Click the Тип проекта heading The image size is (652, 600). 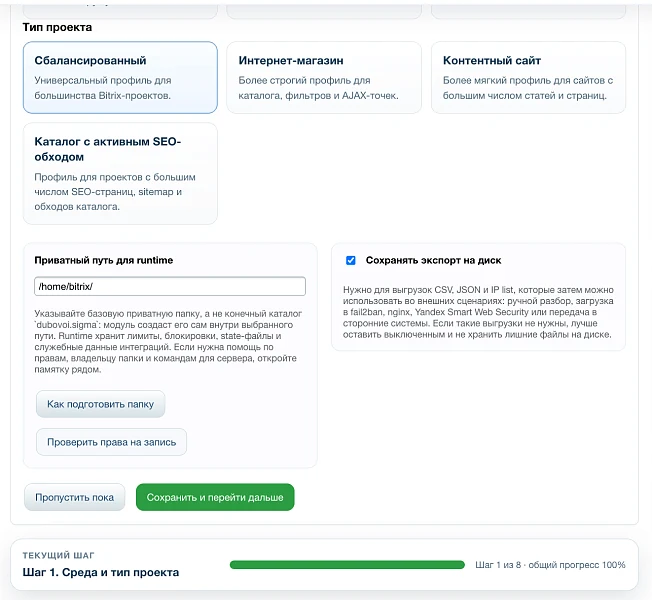click(57, 27)
